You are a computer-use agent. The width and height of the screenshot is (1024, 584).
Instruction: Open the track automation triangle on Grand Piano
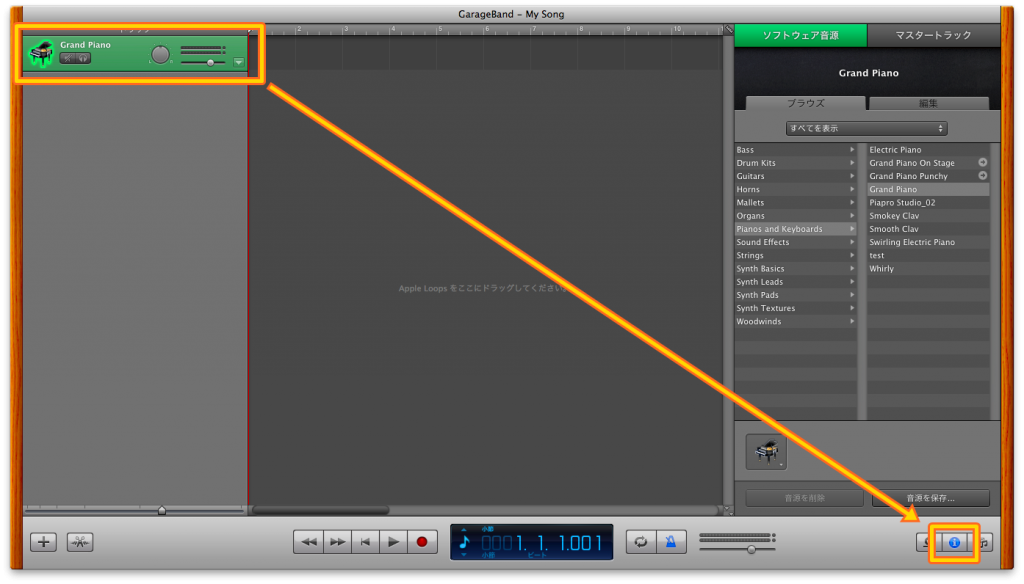(239, 62)
